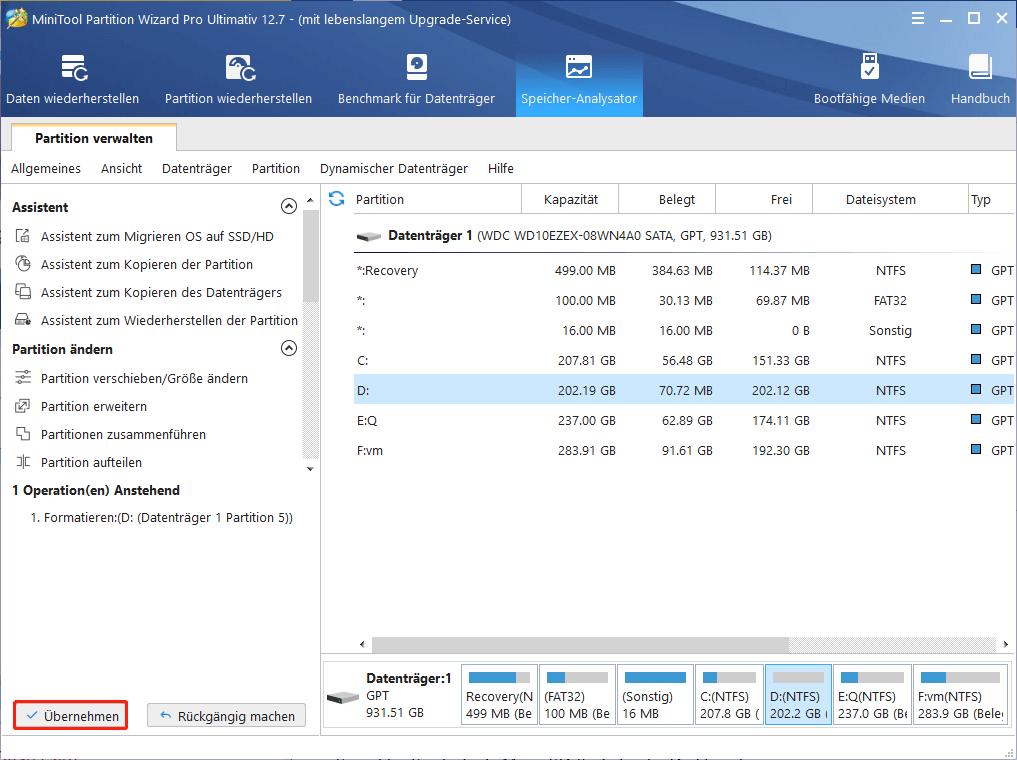
Task: Click the horizontal scrollbar of partition list
Action: (x=580, y=644)
